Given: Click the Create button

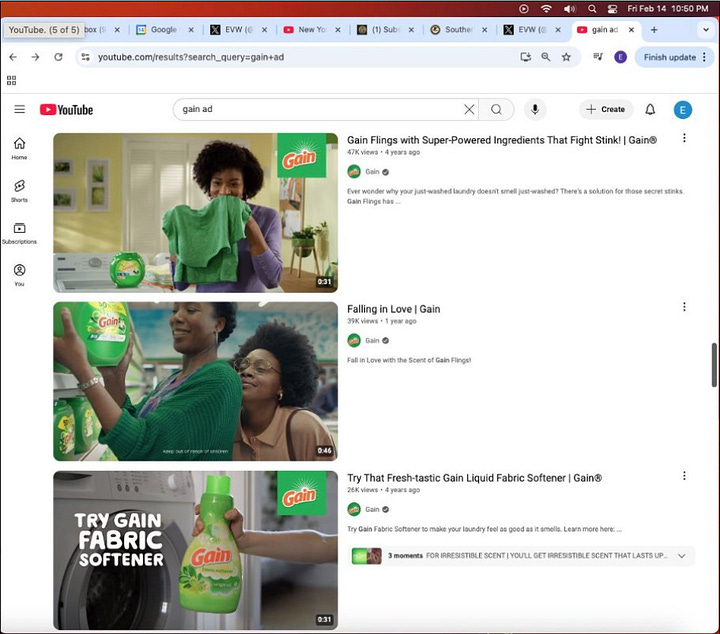Looking at the screenshot, I should [x=606, y=109].
